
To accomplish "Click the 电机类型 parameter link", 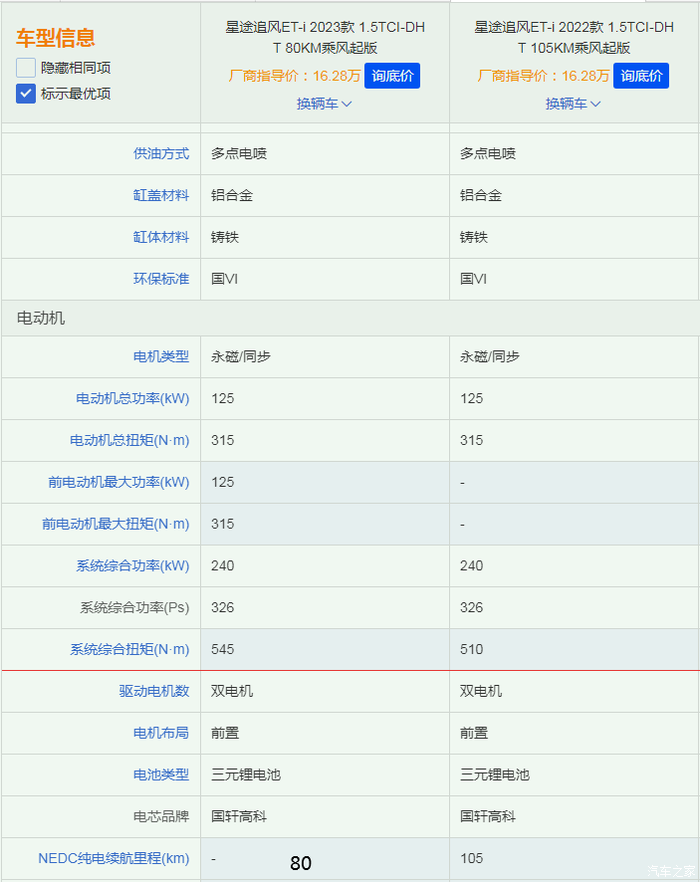I will (161, 357).
